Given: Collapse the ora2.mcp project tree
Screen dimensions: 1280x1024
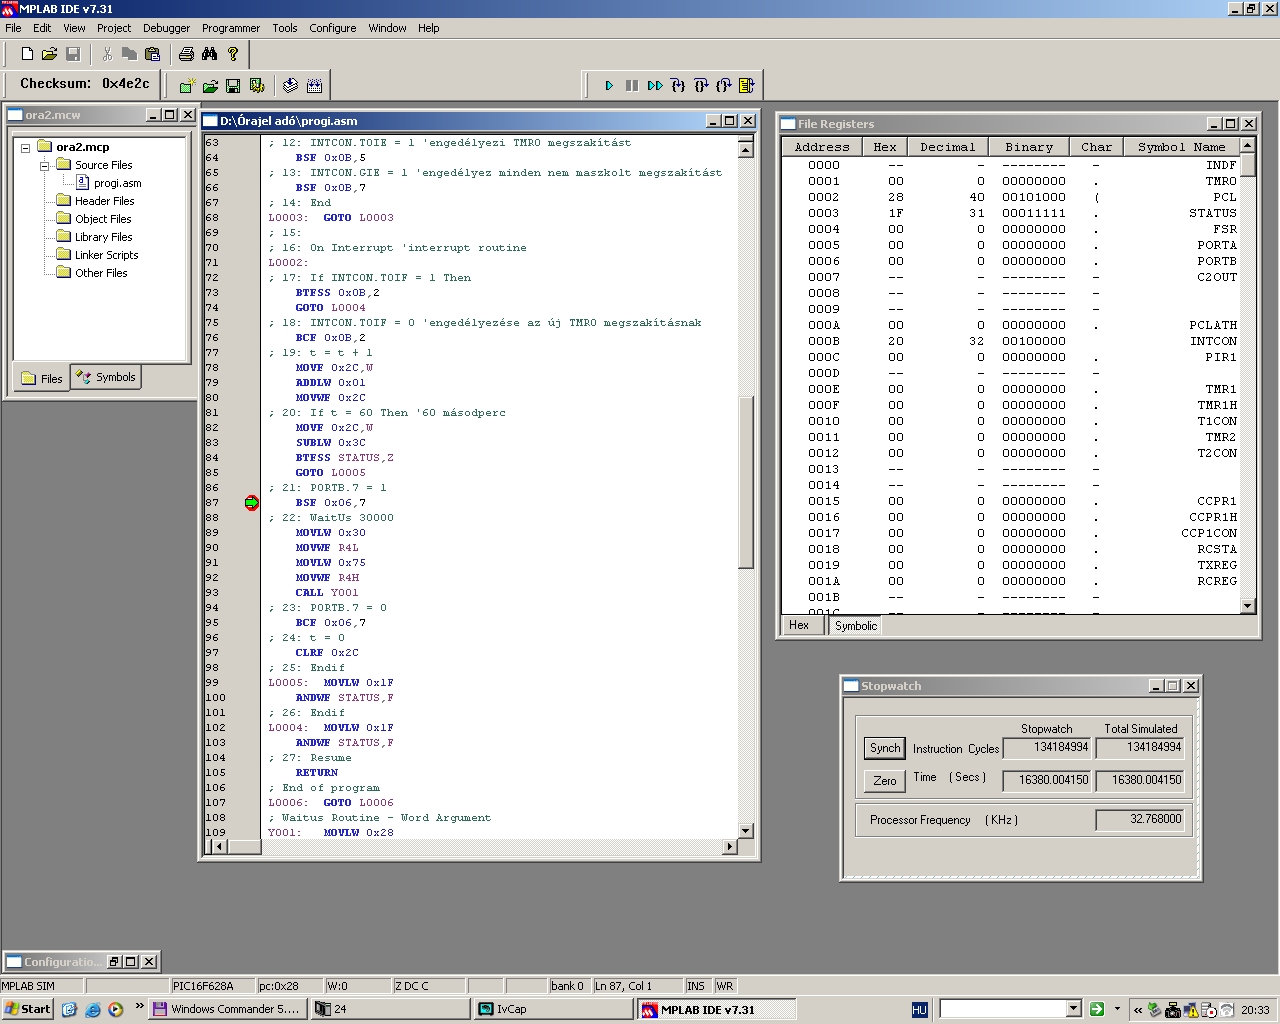Looking at the screenshot, I should click(x=26, y=147).
